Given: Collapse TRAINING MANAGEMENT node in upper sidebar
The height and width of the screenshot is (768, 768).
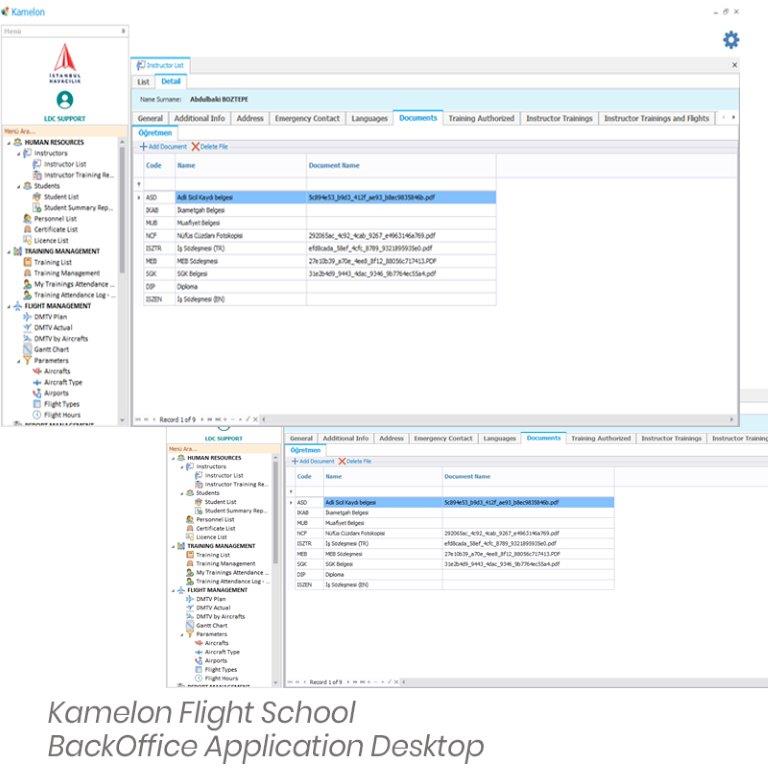Looking at the screenshot, I should (9, 252).
